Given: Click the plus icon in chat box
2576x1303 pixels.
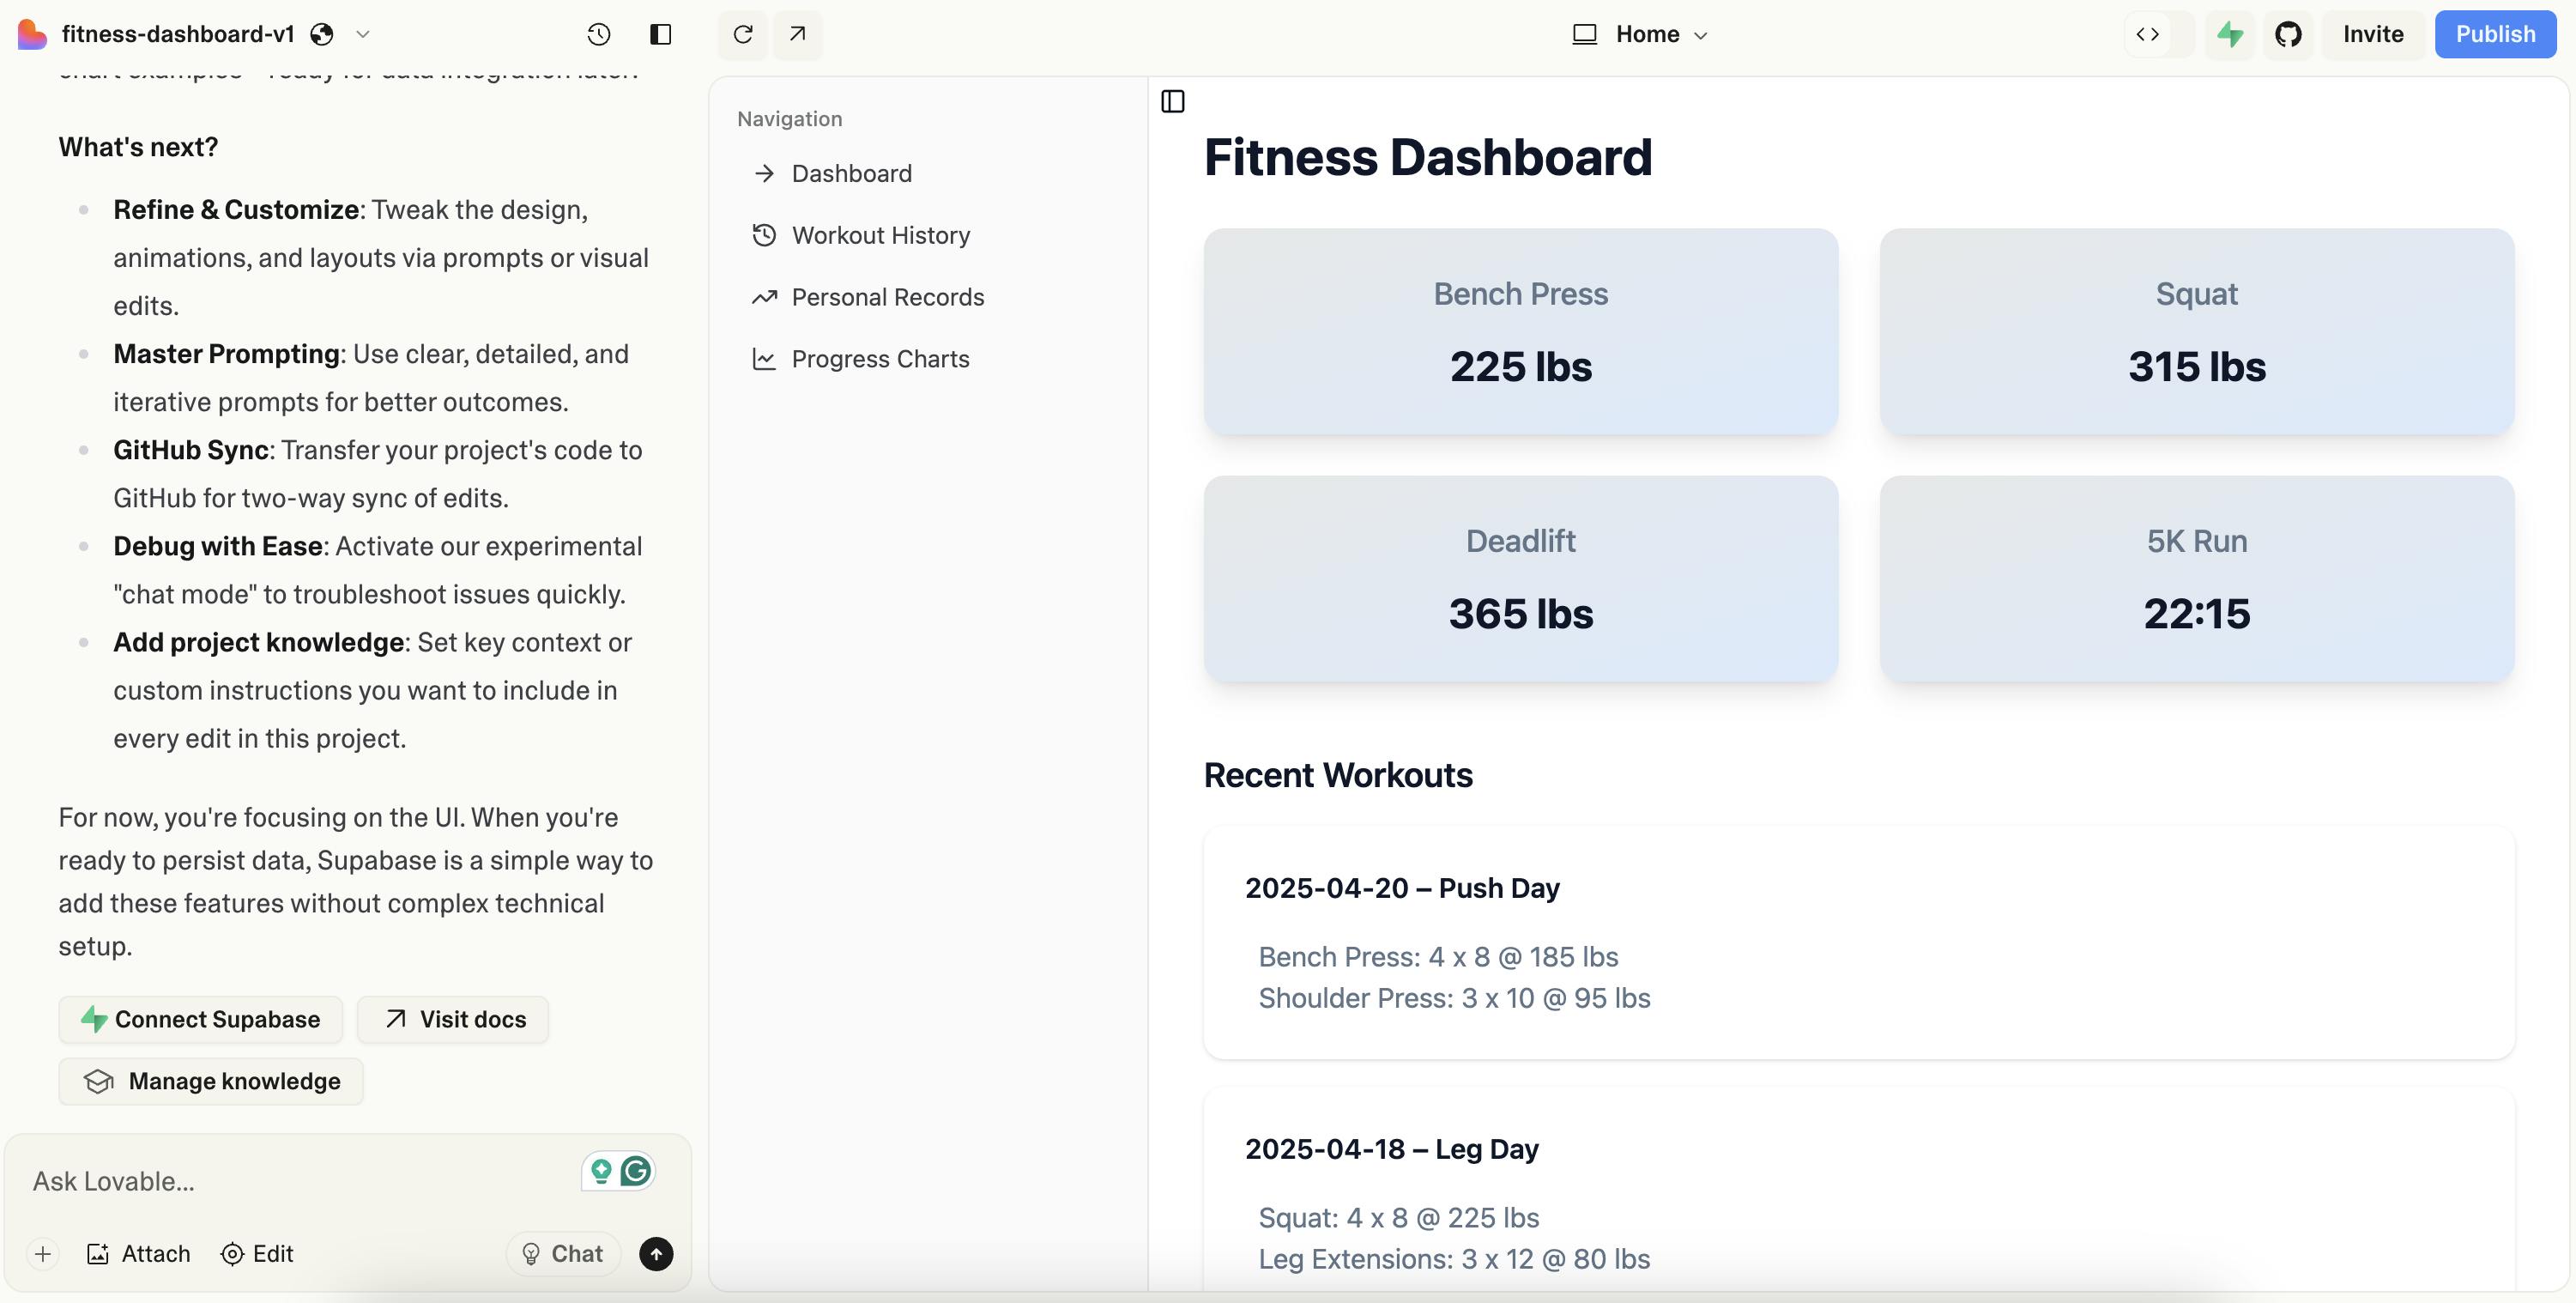Looking at the screenshot, I should (43, 1254).
